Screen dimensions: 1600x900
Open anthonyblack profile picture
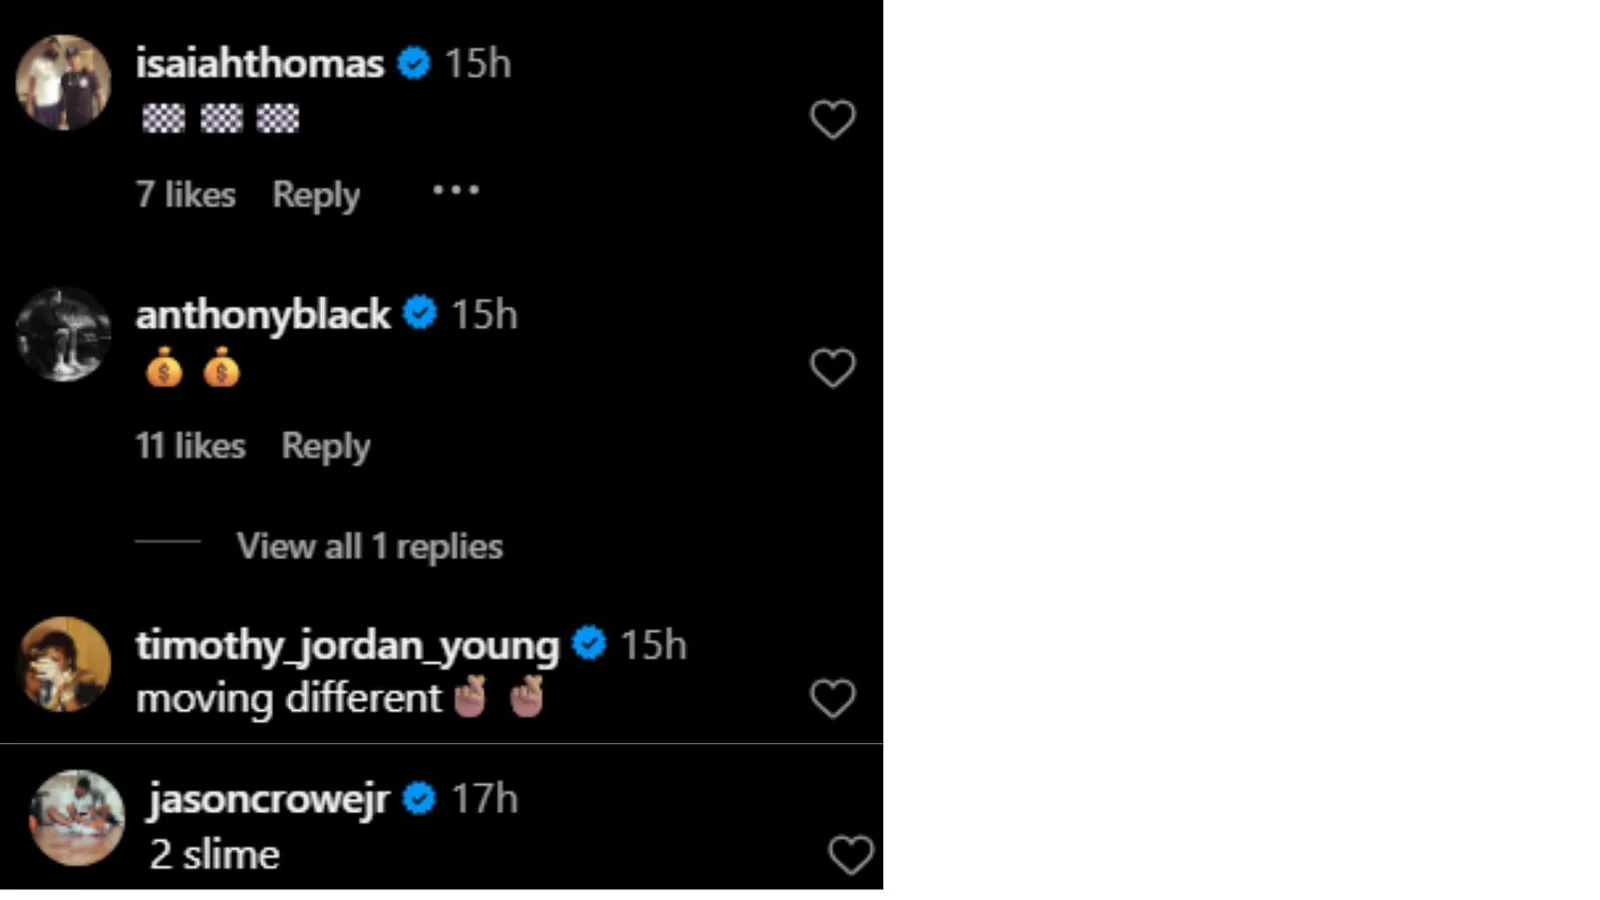coord(63,335)
